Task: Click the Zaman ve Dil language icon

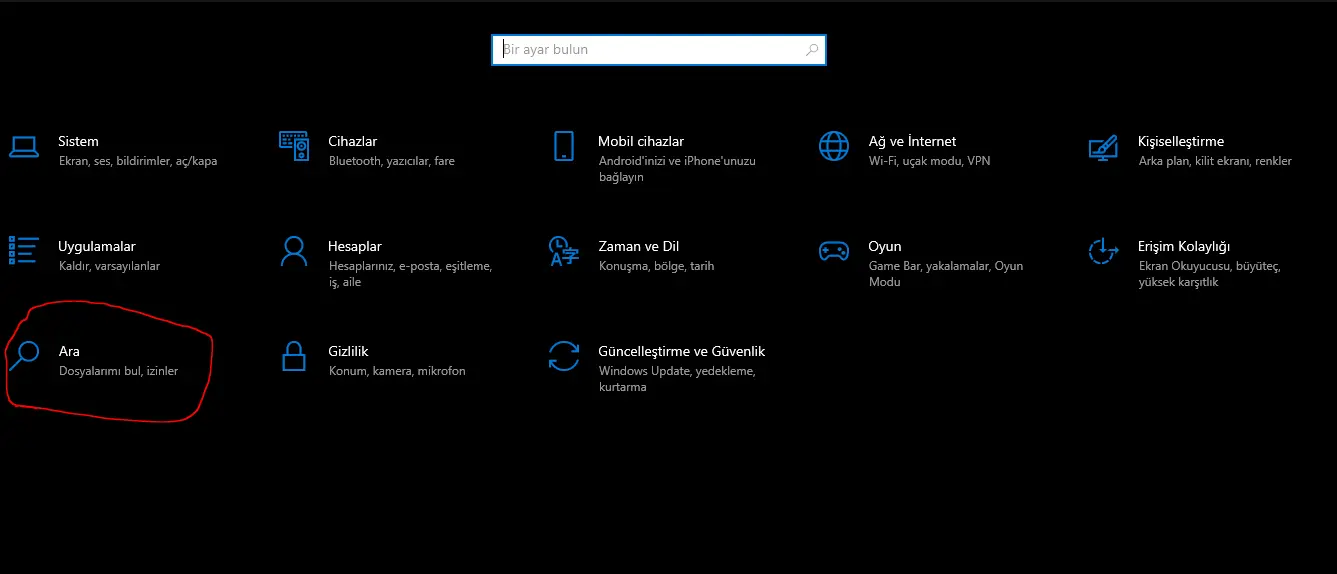Action: 564,251
